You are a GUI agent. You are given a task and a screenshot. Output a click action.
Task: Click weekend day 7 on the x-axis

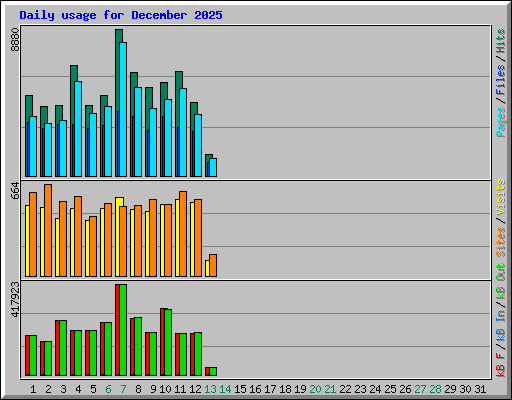point(123,389)
